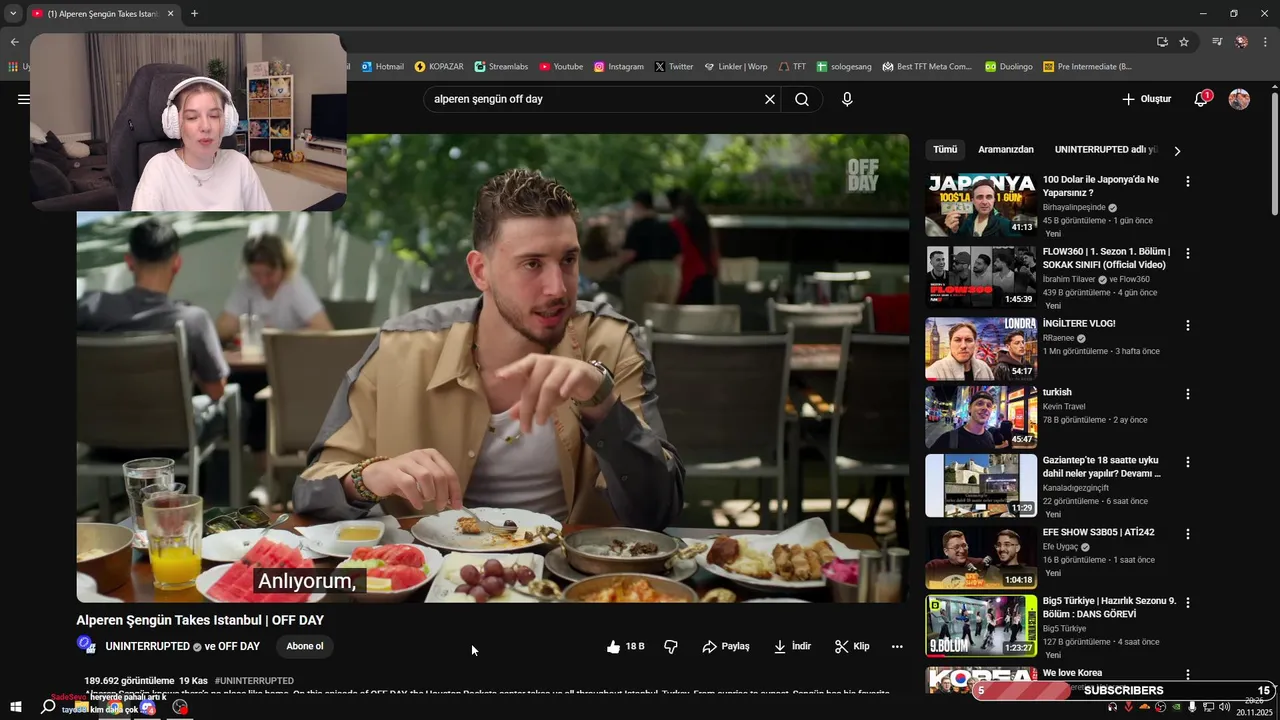Click the browser back arrow

point(14,42)
